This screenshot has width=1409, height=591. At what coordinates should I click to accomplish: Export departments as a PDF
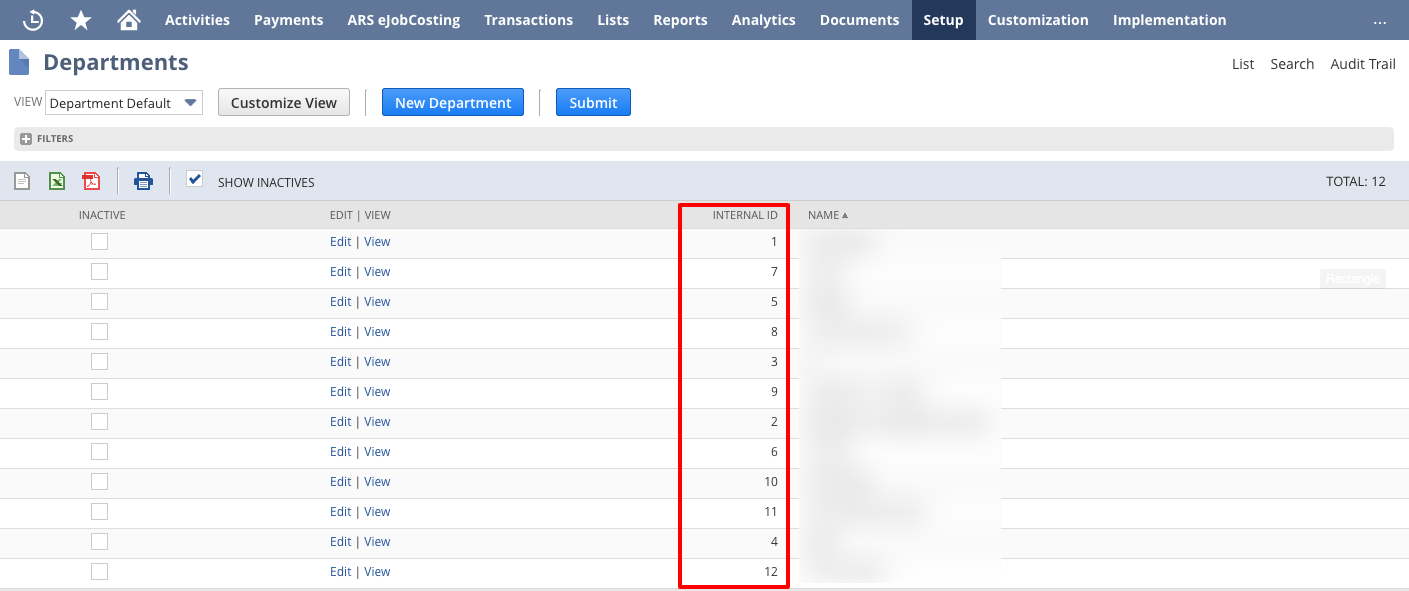coord(90,180)
